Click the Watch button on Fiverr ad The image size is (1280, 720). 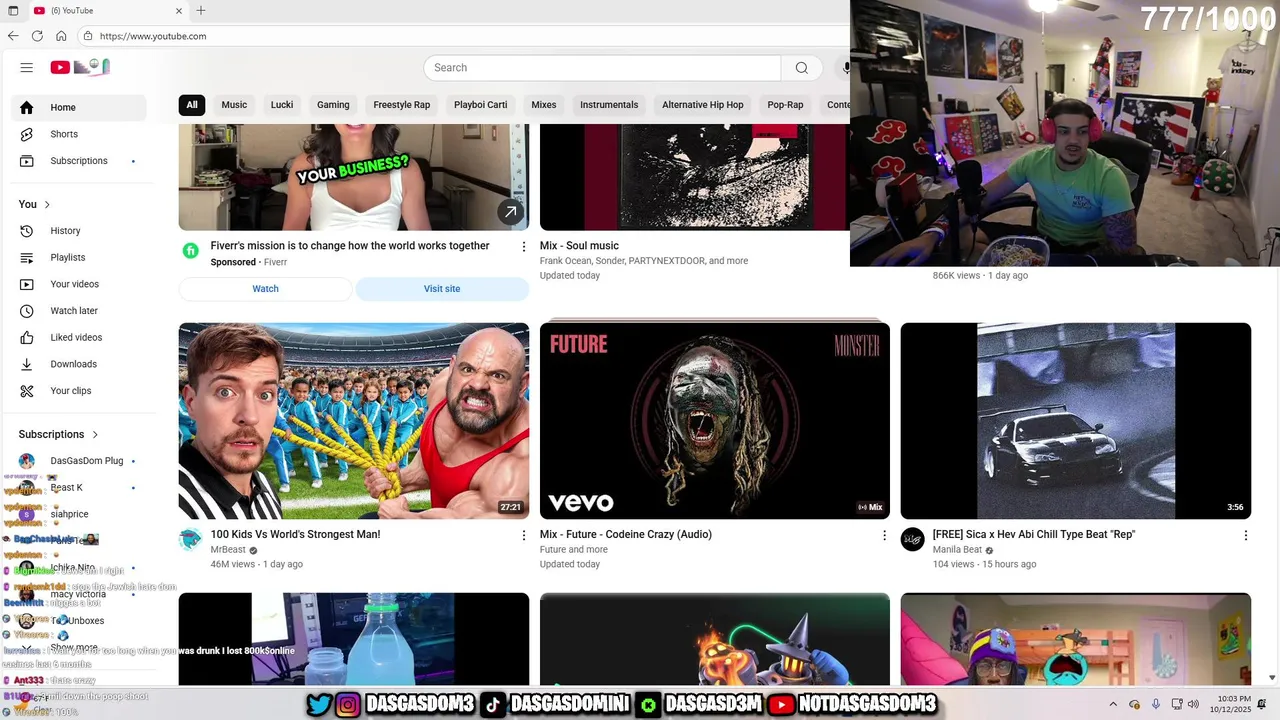[265, 289]
